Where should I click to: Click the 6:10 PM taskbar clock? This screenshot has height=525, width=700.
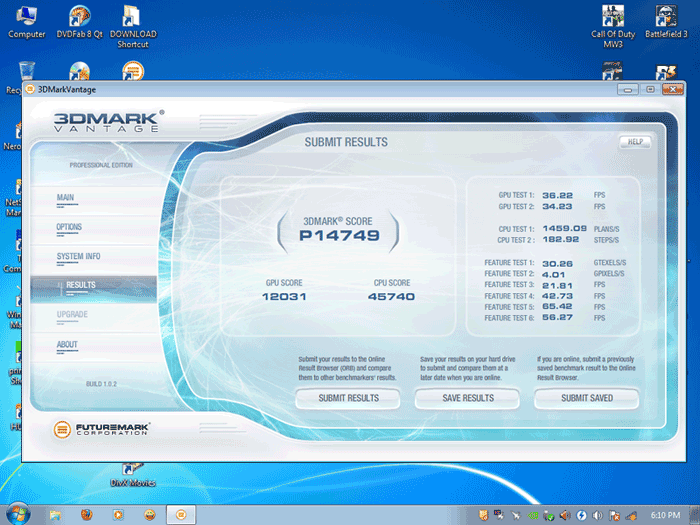[665, 515]
